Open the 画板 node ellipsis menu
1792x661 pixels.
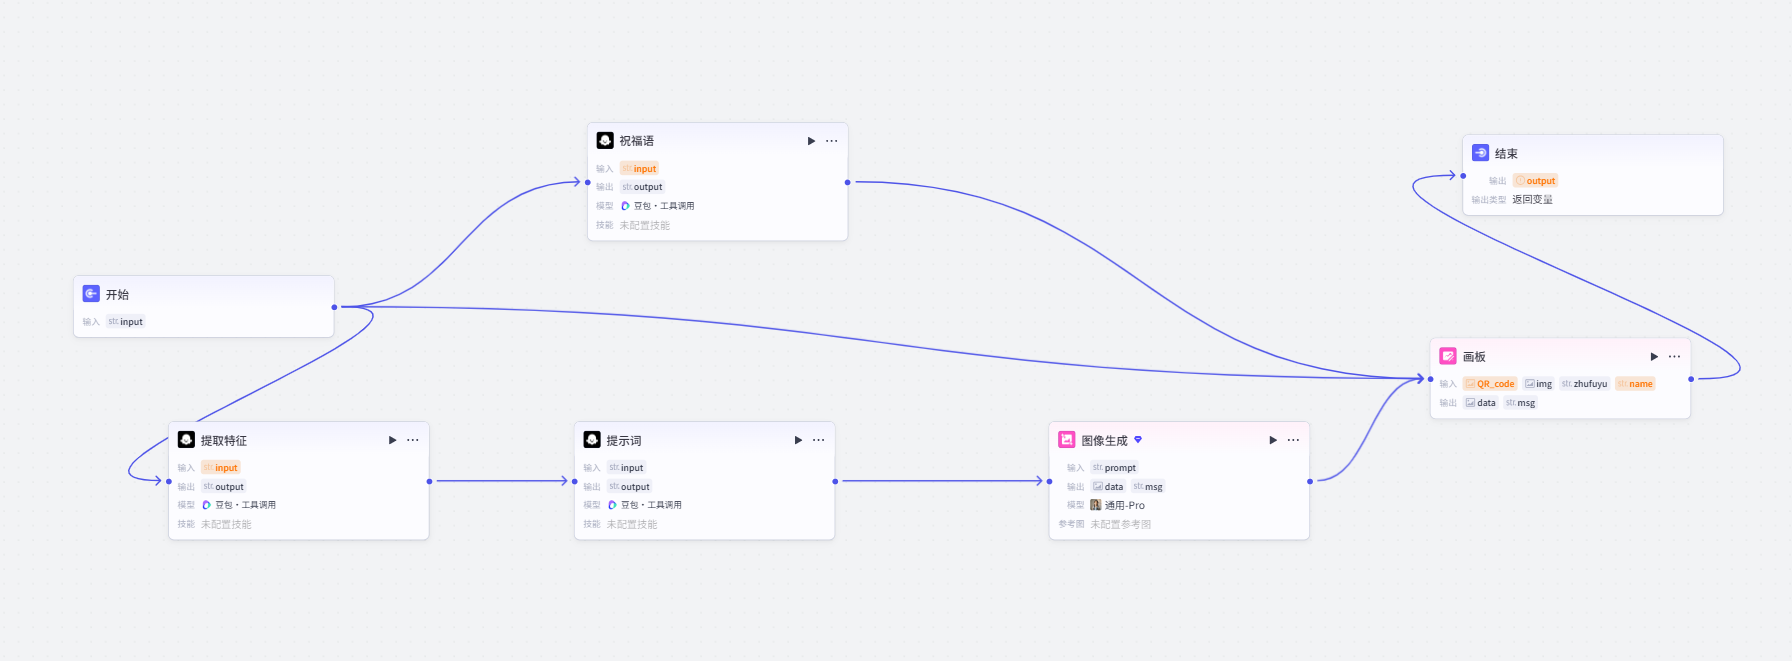click(x=1674, y=356)
